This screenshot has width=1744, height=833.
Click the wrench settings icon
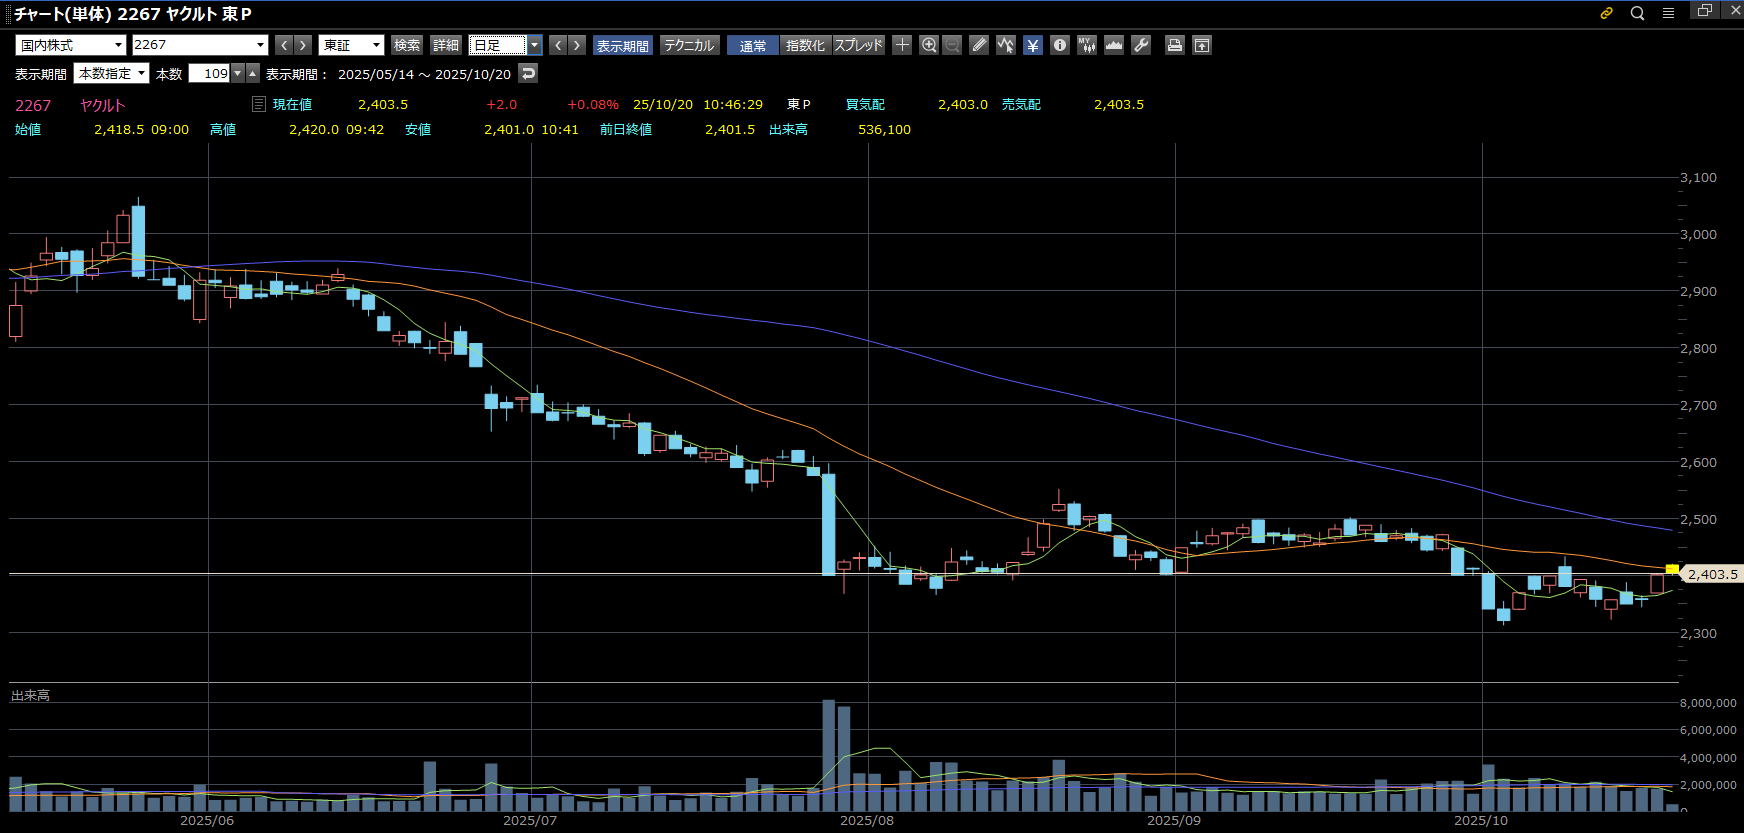pos(1141,45)
